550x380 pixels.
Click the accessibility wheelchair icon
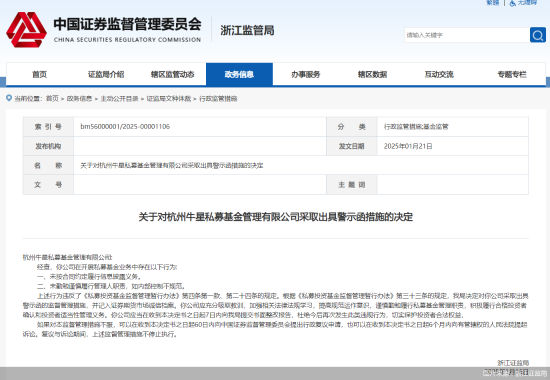(513, 3)
